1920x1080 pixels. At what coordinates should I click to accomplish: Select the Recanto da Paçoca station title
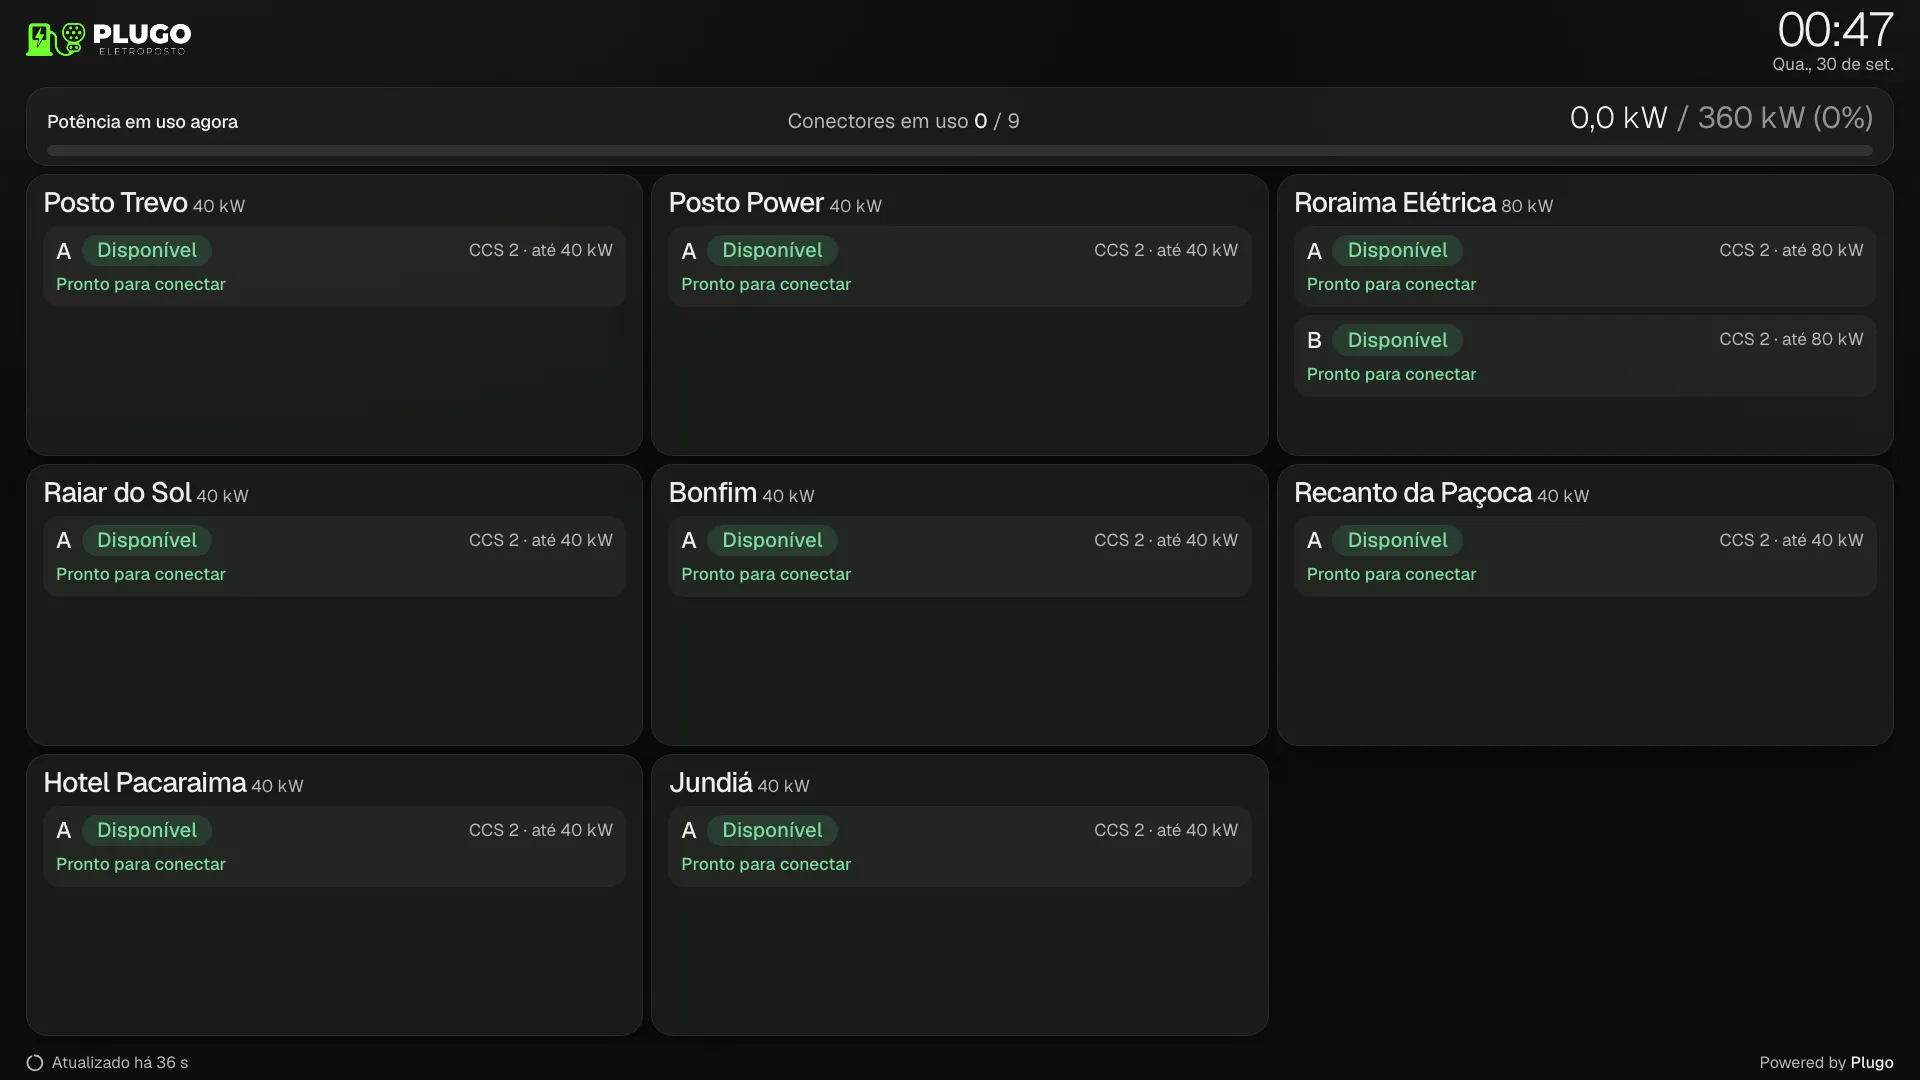point(1413,493)
